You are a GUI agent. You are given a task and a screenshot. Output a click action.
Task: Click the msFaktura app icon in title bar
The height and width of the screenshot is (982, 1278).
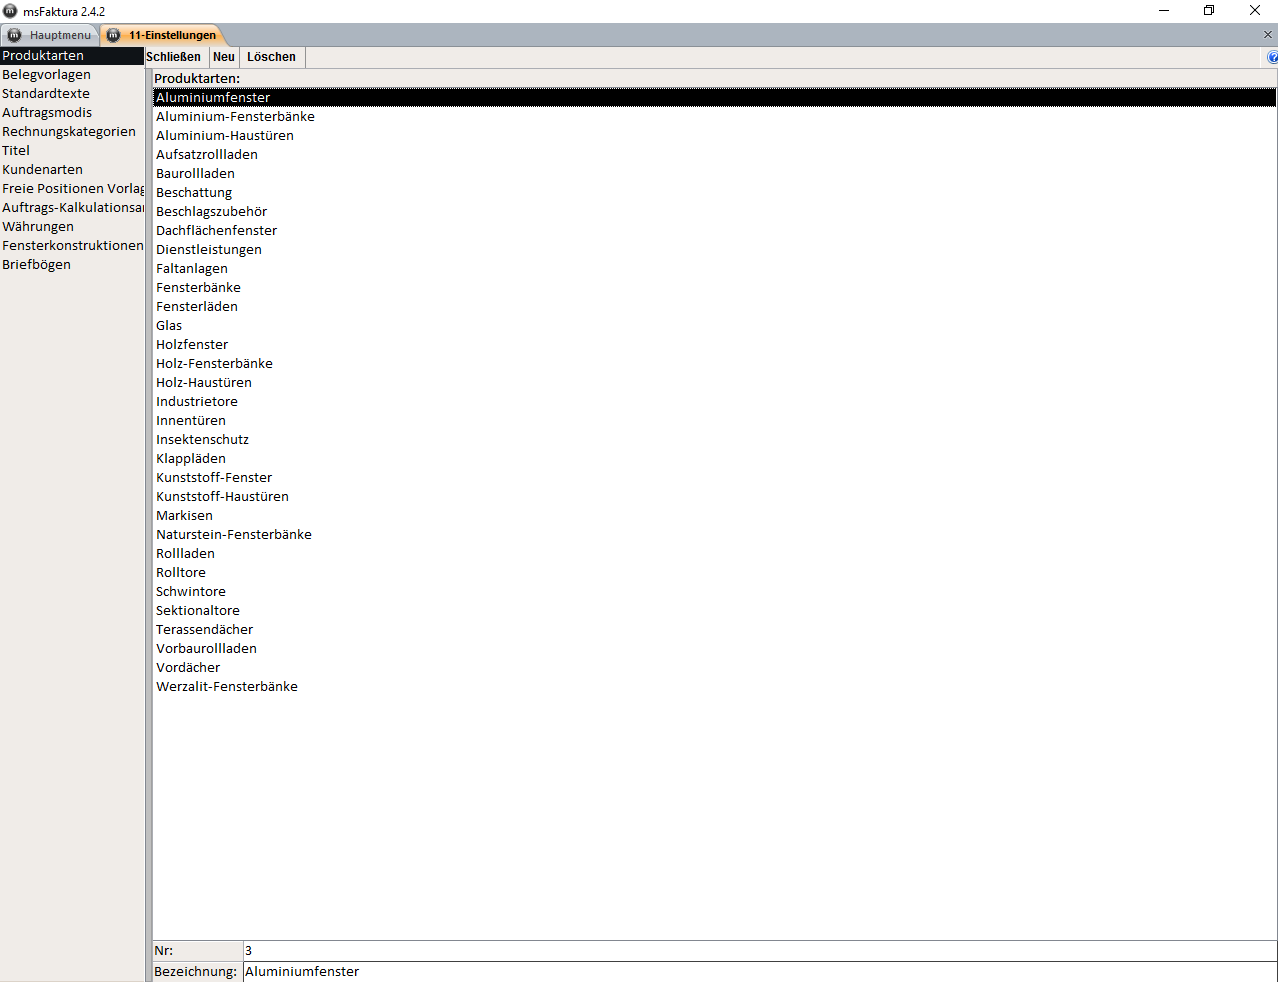(x=10, y=11)
